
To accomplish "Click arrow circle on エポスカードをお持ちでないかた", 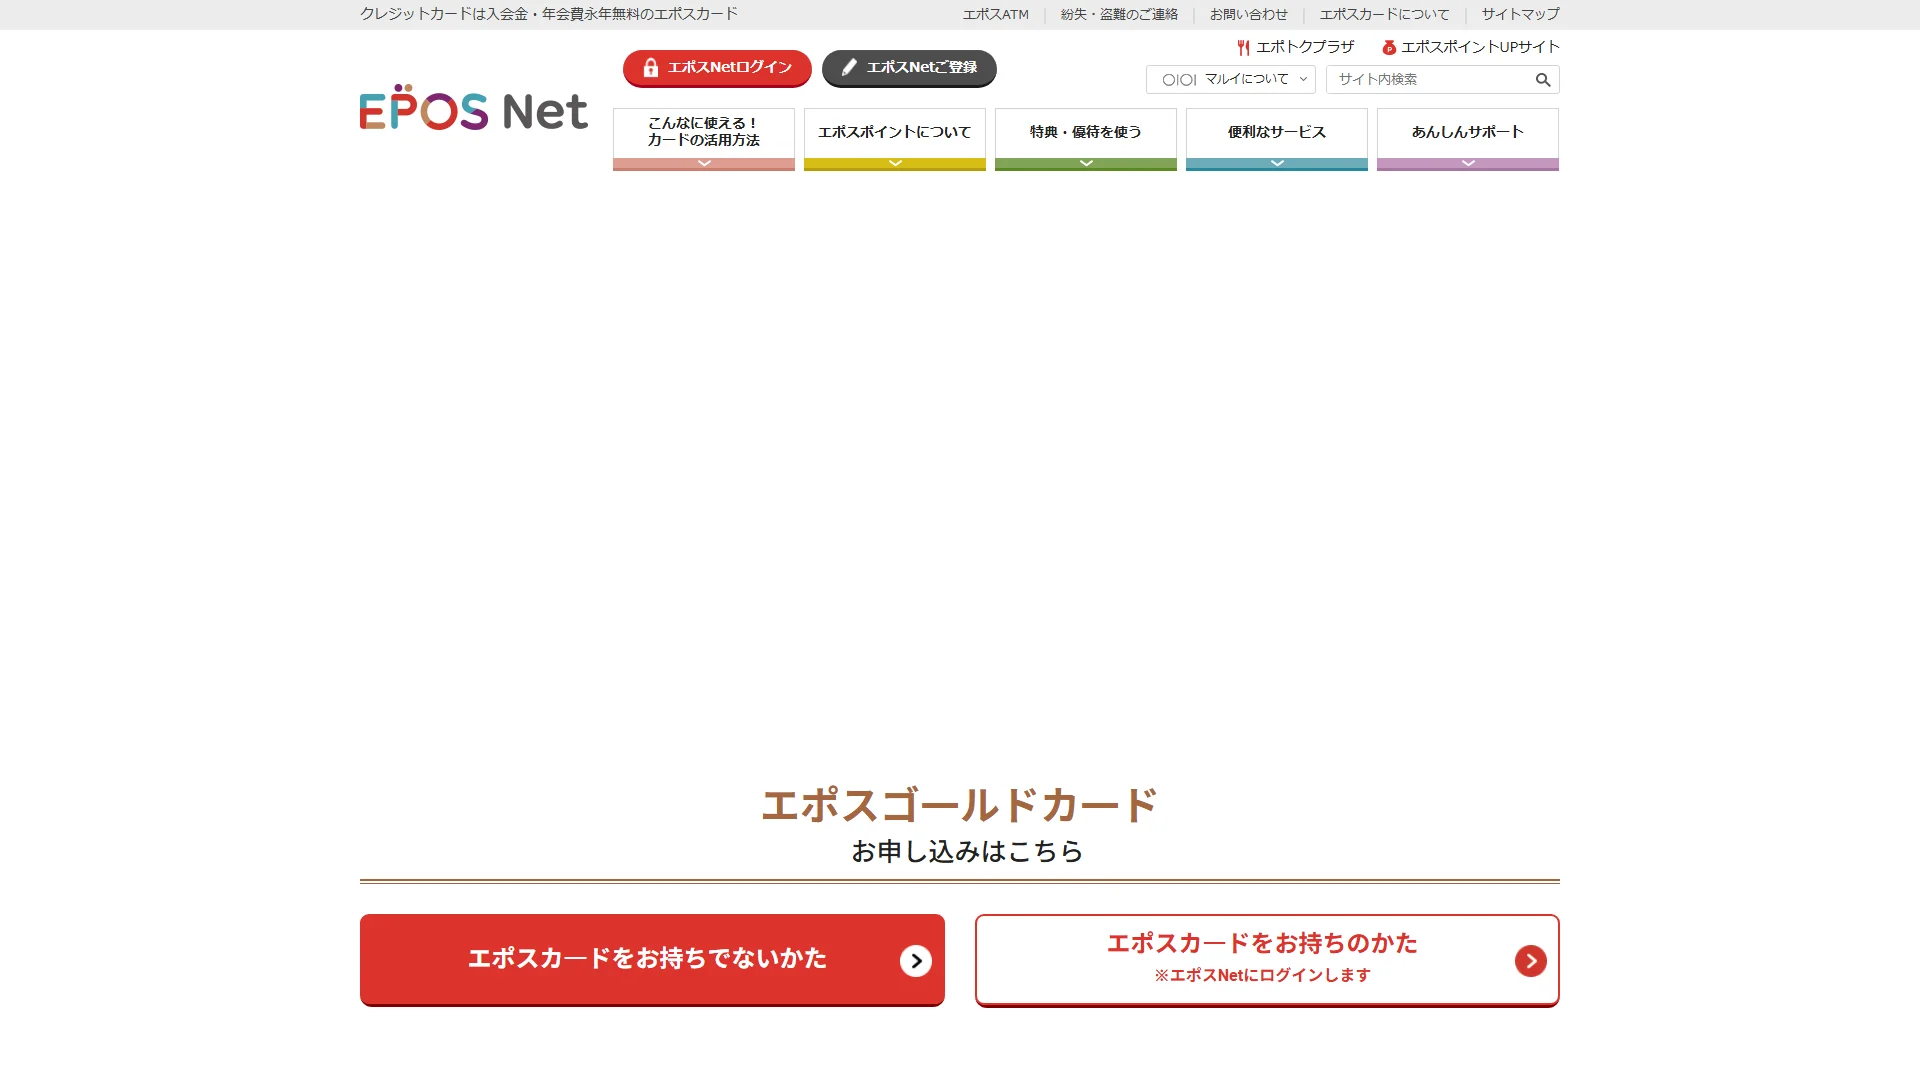I will [915, 960].
